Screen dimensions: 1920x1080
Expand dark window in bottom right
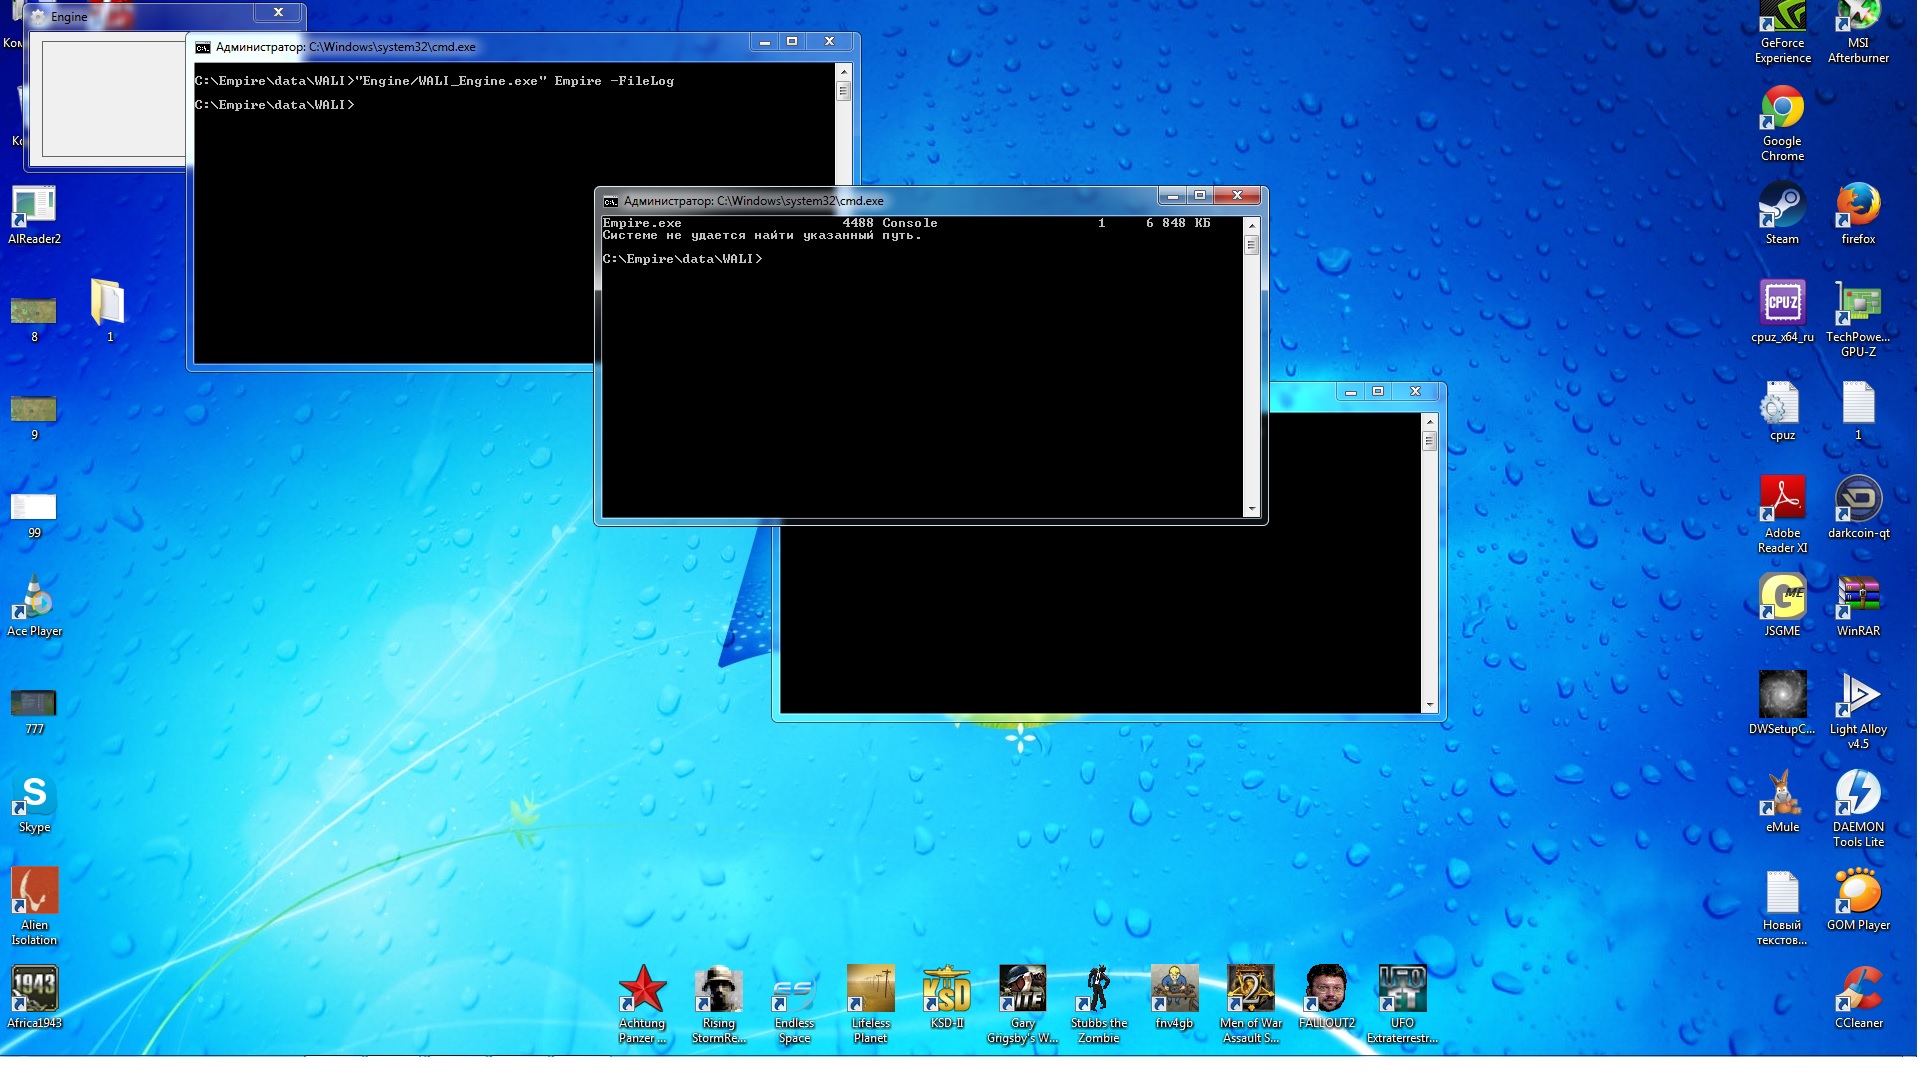click(x=1378, y=392)
